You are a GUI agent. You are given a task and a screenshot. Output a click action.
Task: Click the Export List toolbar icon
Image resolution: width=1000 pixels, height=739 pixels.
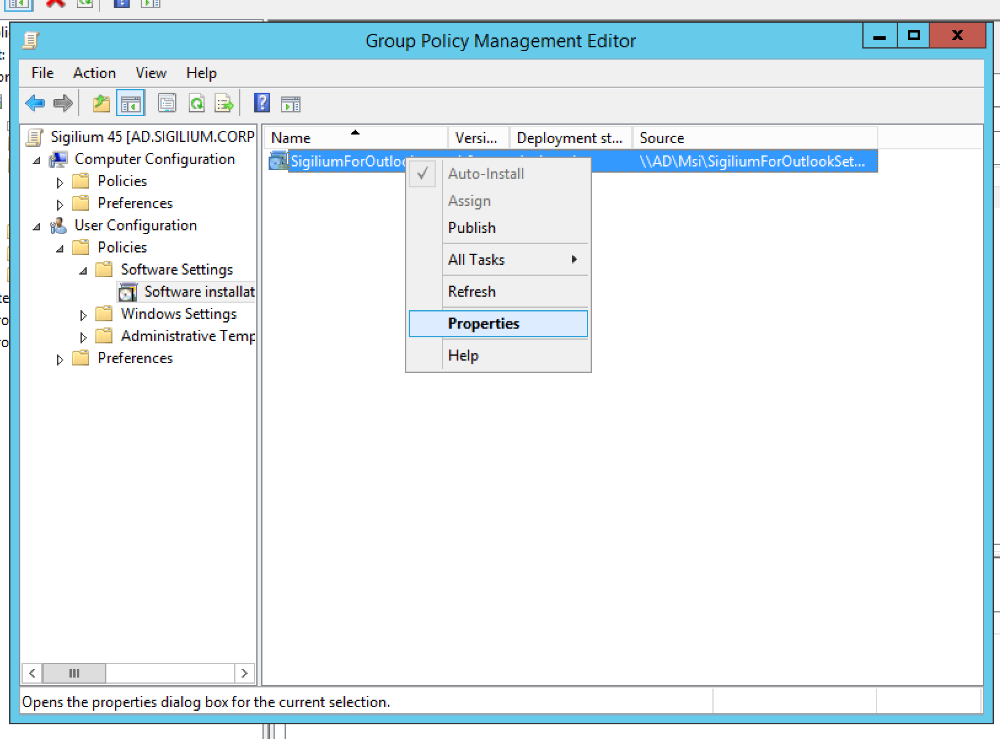click(x=224, y=103)
